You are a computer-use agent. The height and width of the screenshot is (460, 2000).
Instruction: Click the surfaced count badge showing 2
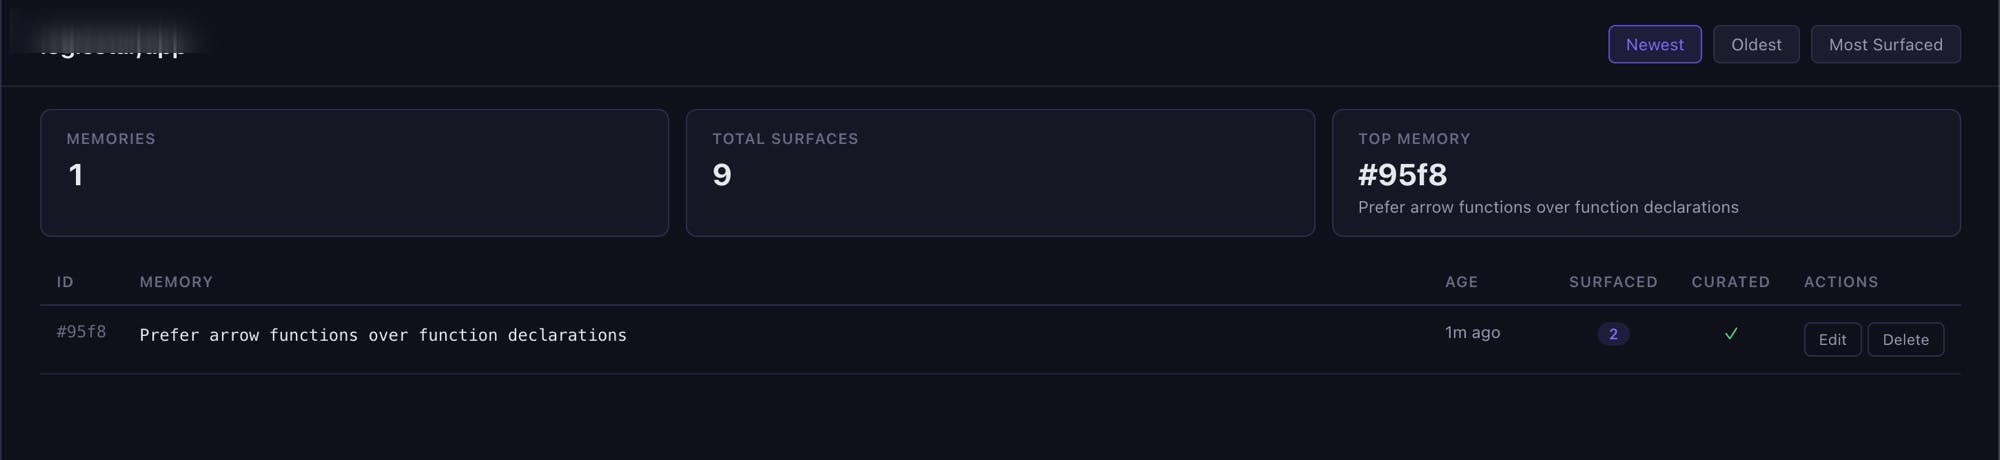click(1613, 334)
